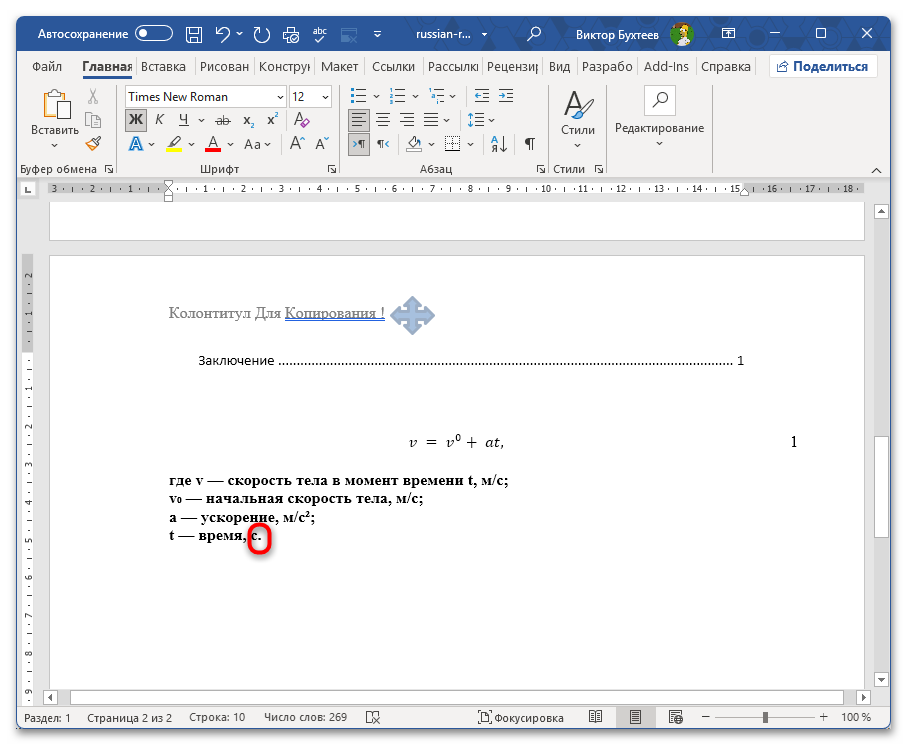Increase font size with the larger A icon
The width and height of the screenshot is (907, 745).
pos(297,143)
